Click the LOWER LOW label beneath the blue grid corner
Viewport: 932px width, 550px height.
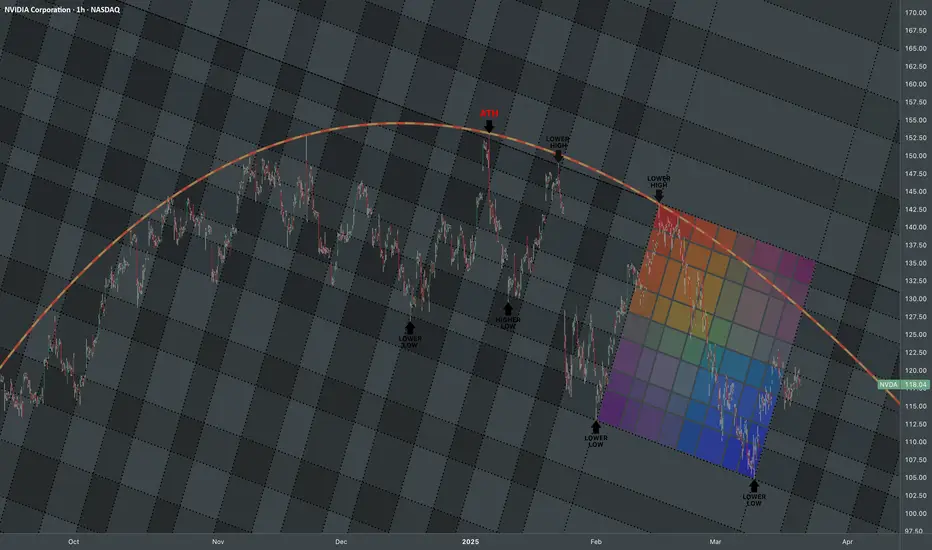coord(754,500)
